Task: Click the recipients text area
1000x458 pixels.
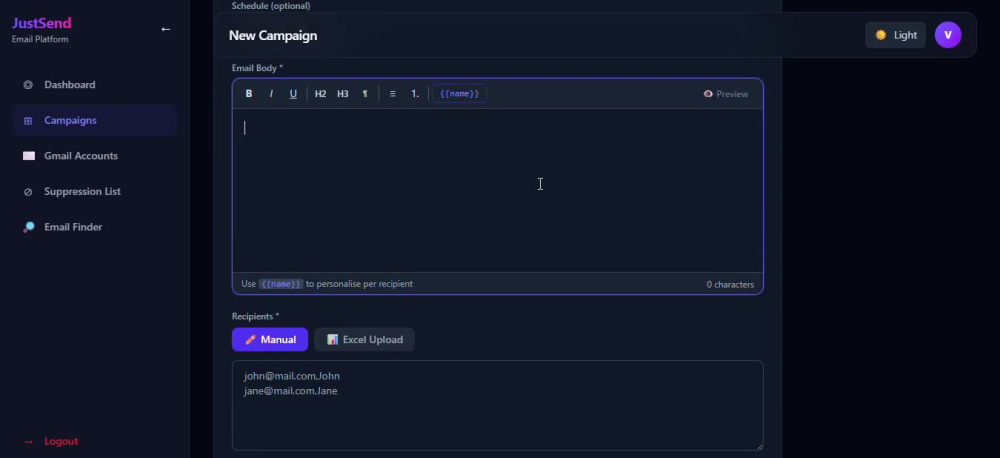Action: [497, 406]
